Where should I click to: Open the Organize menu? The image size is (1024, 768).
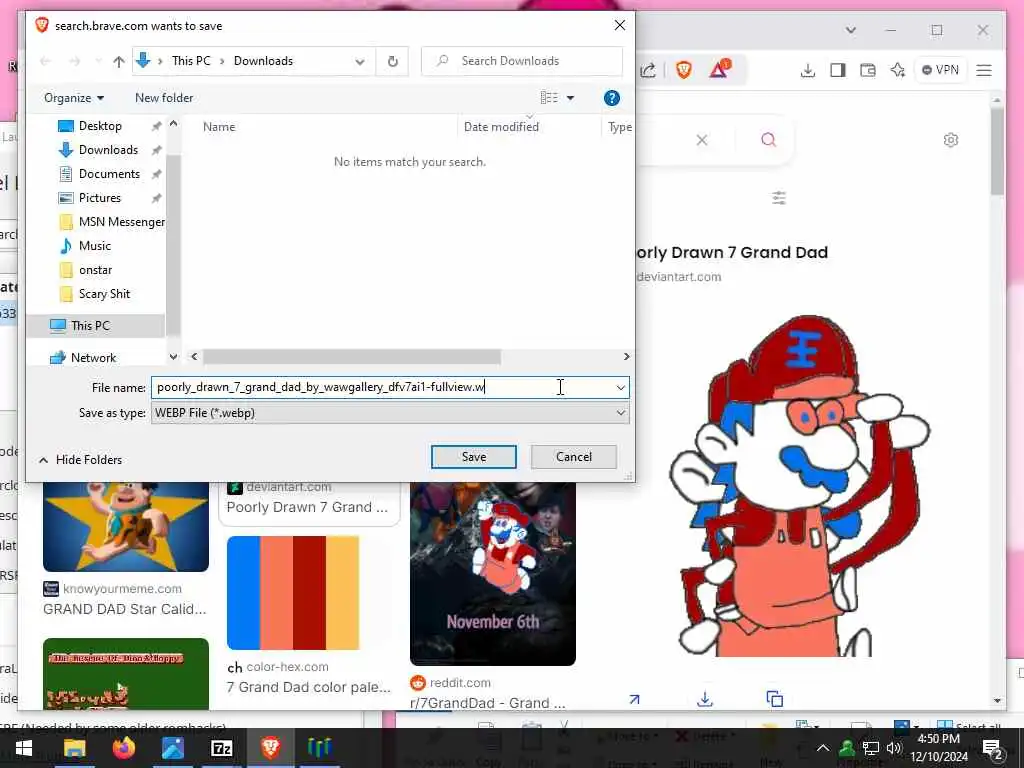pos(74,98)
